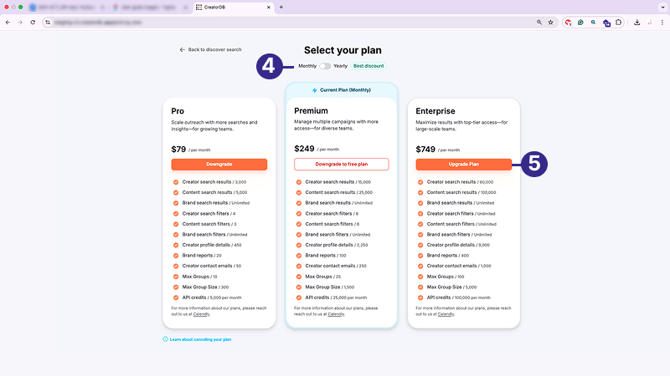Click the Yearly billing label

click(341, 66)
